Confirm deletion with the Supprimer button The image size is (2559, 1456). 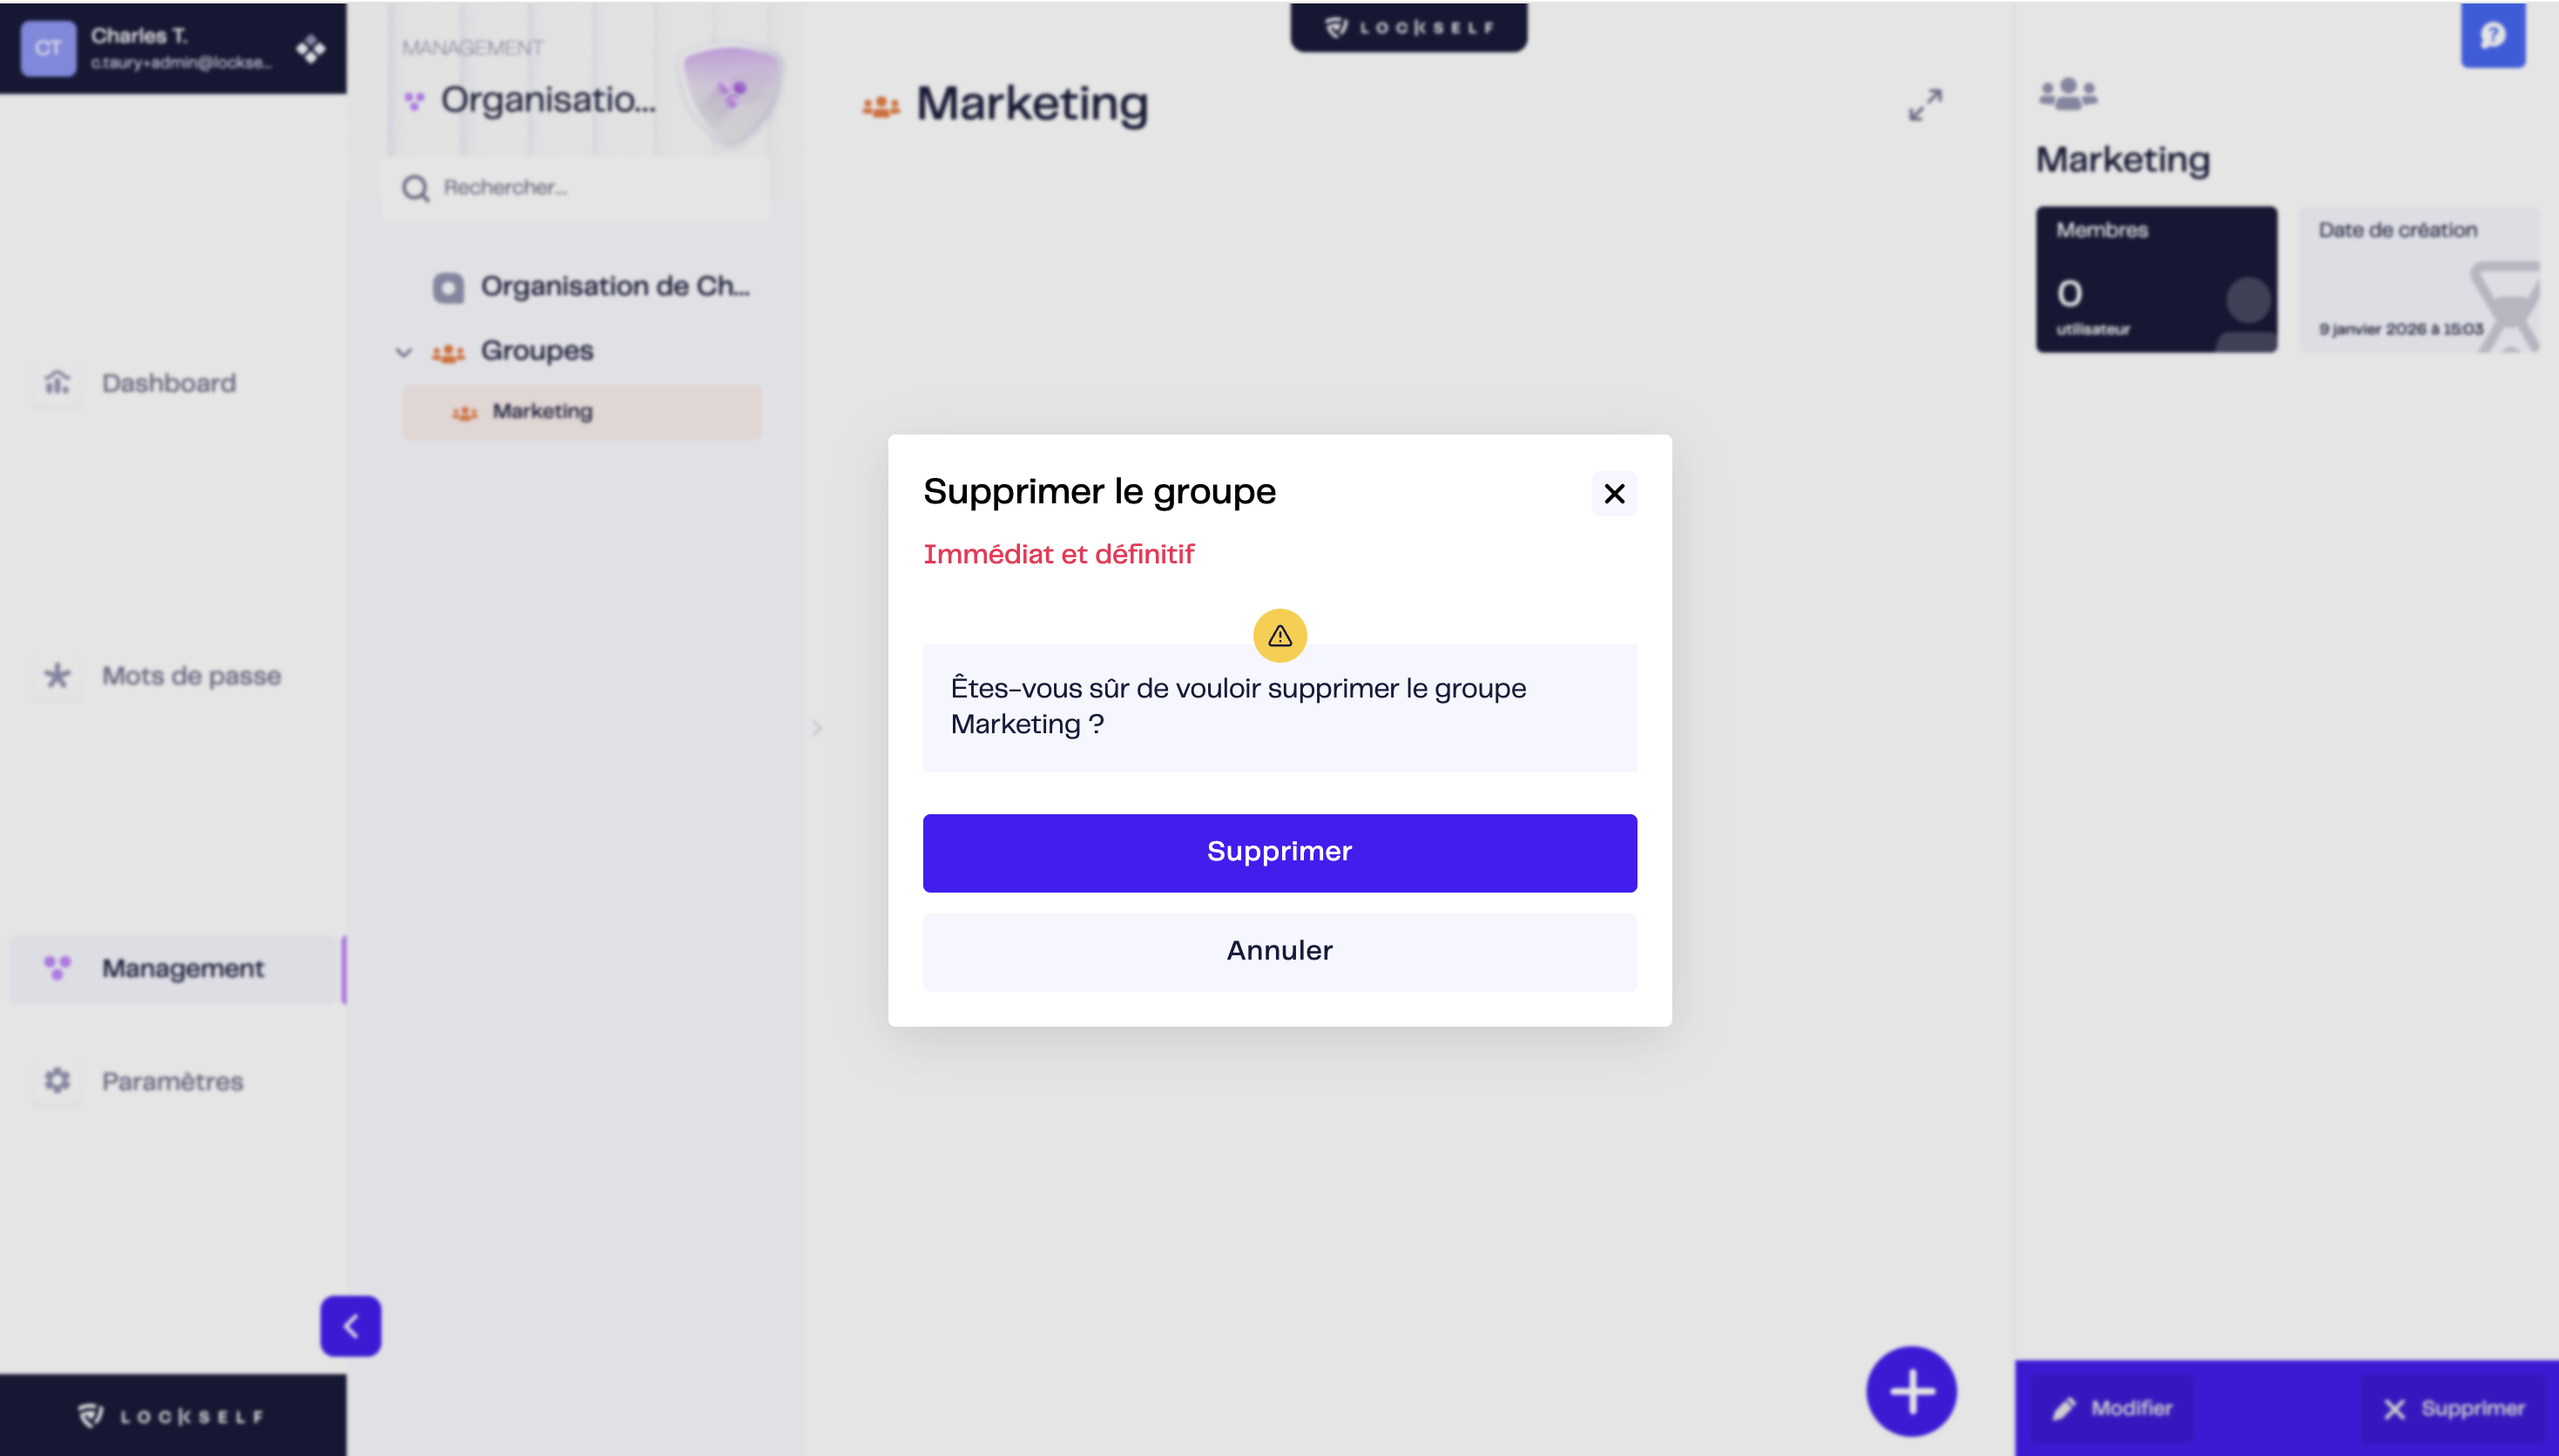coord(1280,852)
